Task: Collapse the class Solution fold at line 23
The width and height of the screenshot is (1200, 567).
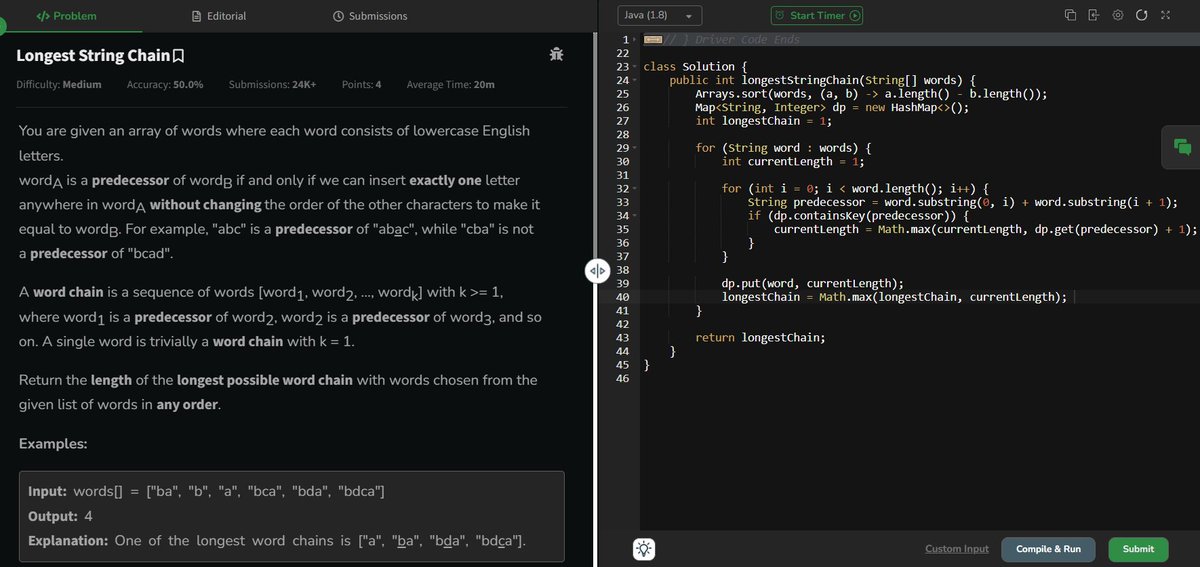Action: point(635,67)
